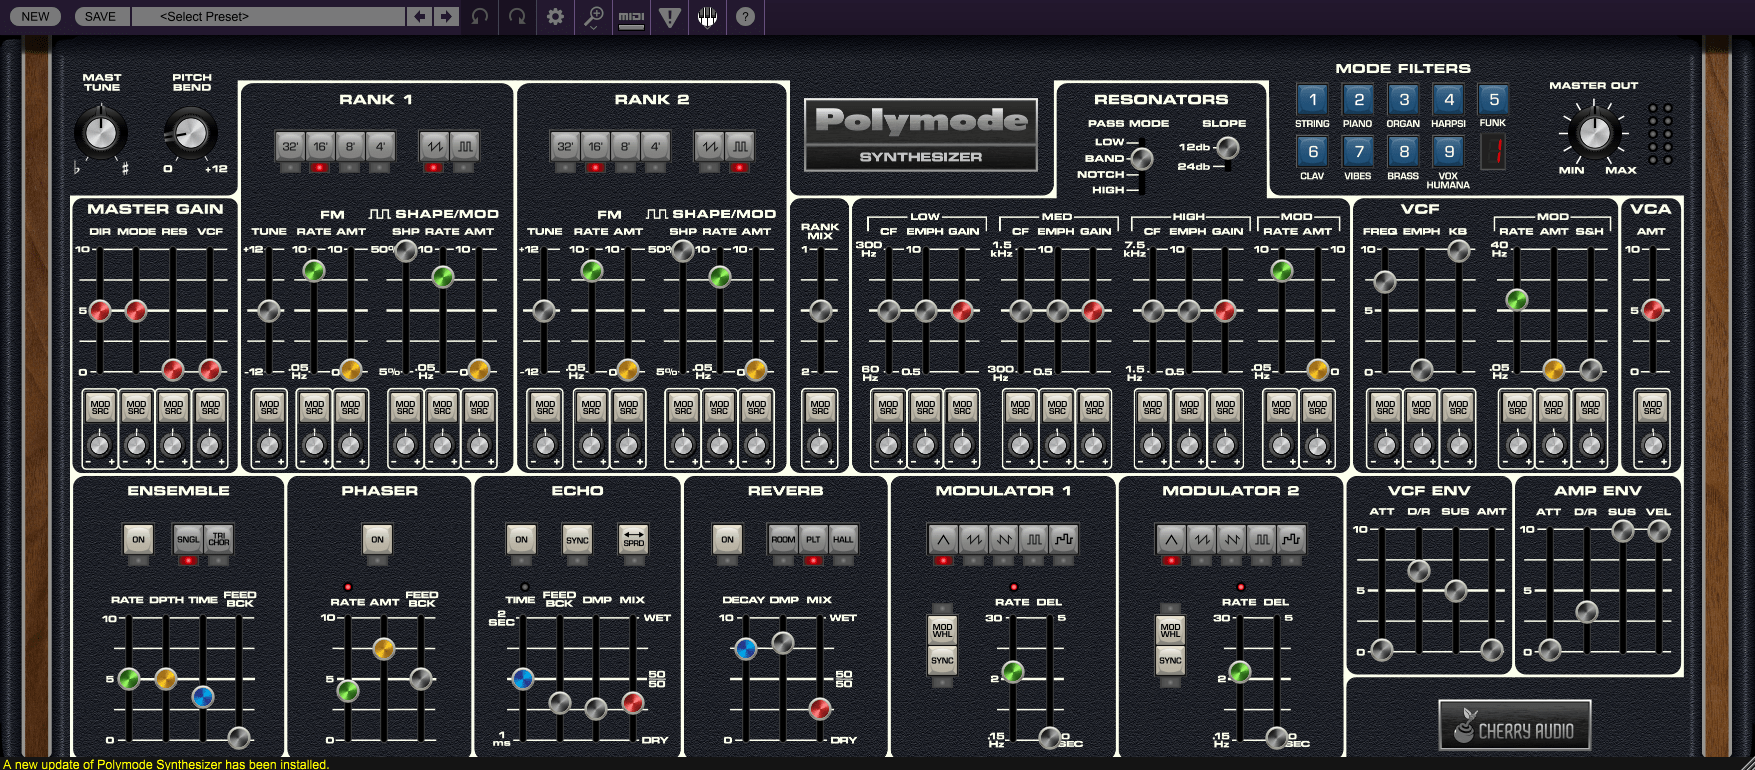Open the zoom magnifier menu
The height and width of the screenshot is (770, 1755).
pyautogui.click(x=594, y=16)
